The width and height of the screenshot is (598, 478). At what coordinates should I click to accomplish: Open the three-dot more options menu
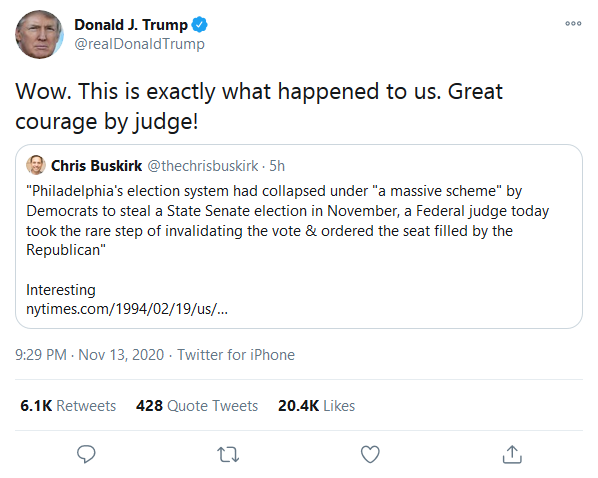click(x=573, y=24)
